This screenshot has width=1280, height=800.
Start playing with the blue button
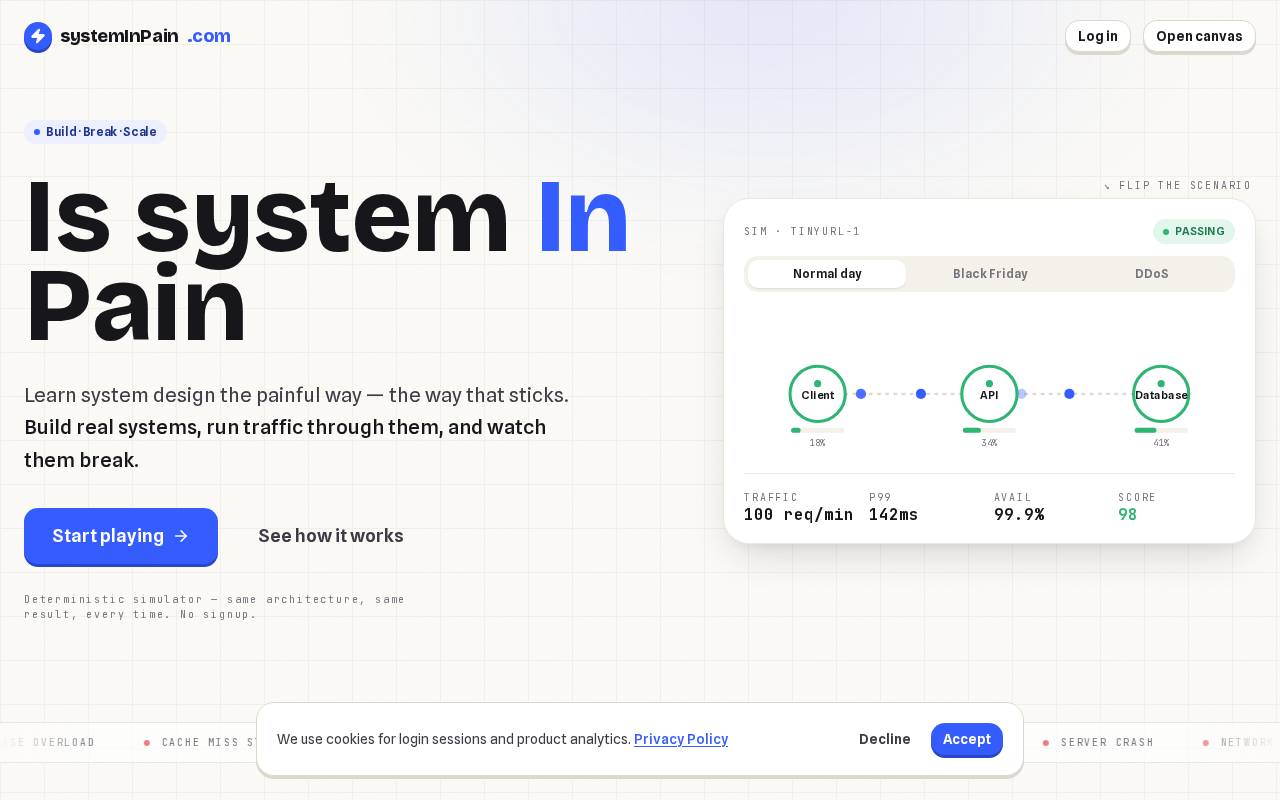[121, 536]
